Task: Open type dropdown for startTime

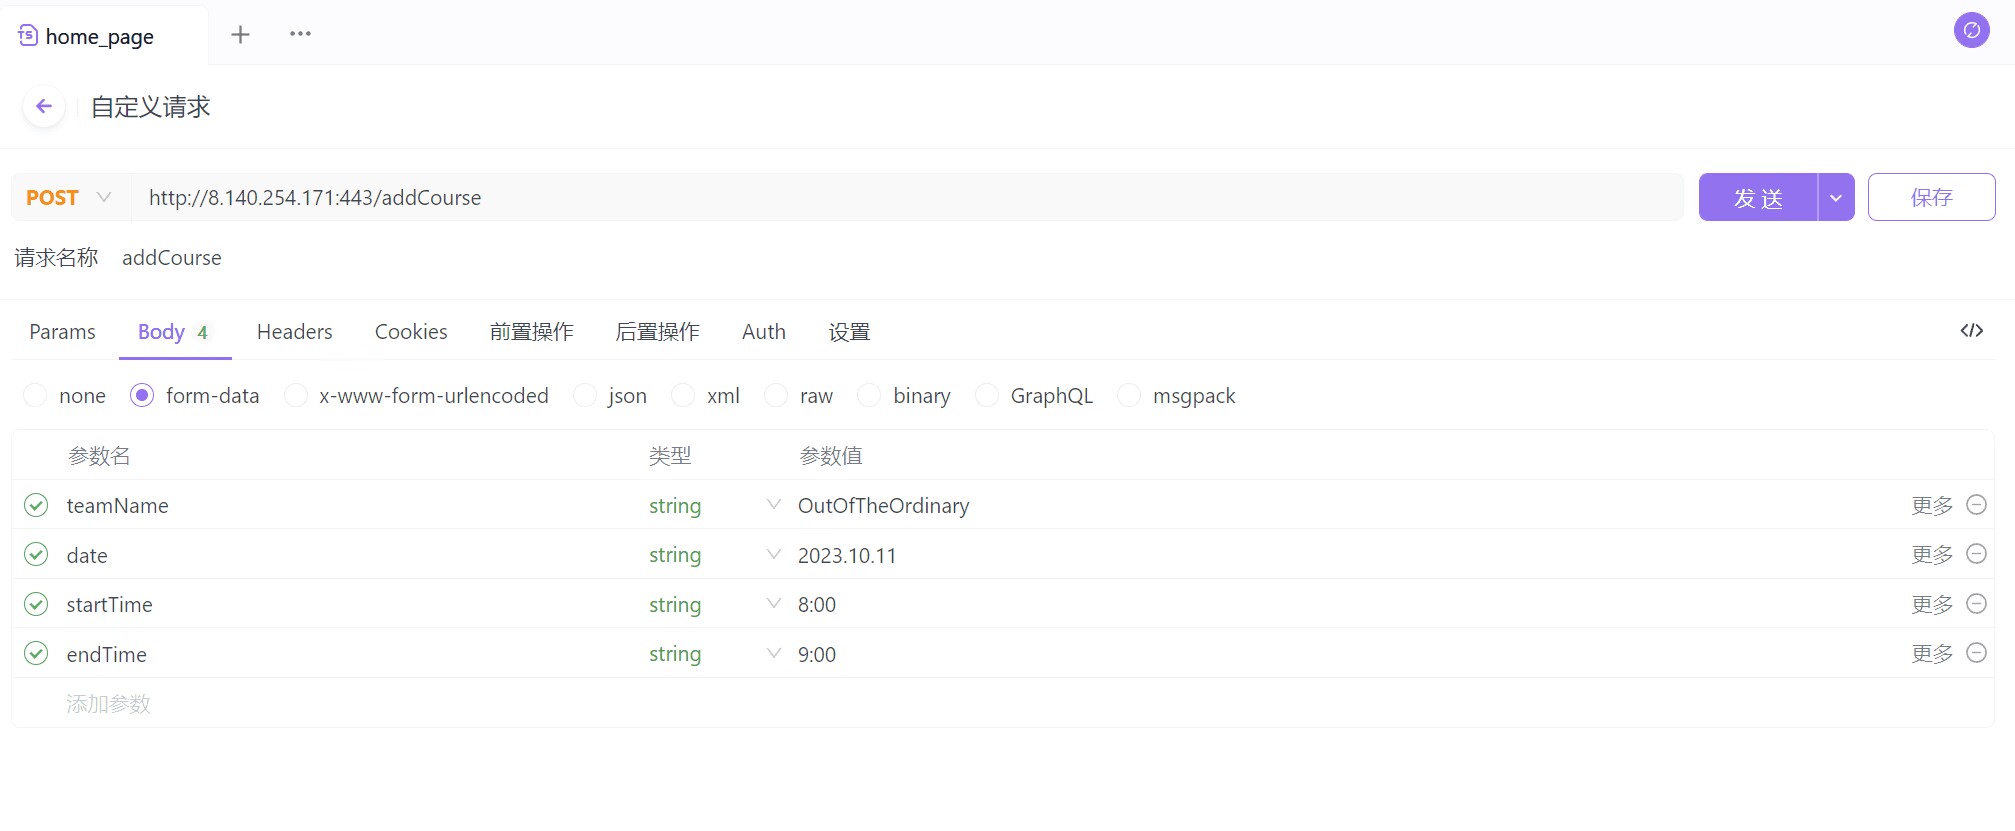Action: point(773,604)
